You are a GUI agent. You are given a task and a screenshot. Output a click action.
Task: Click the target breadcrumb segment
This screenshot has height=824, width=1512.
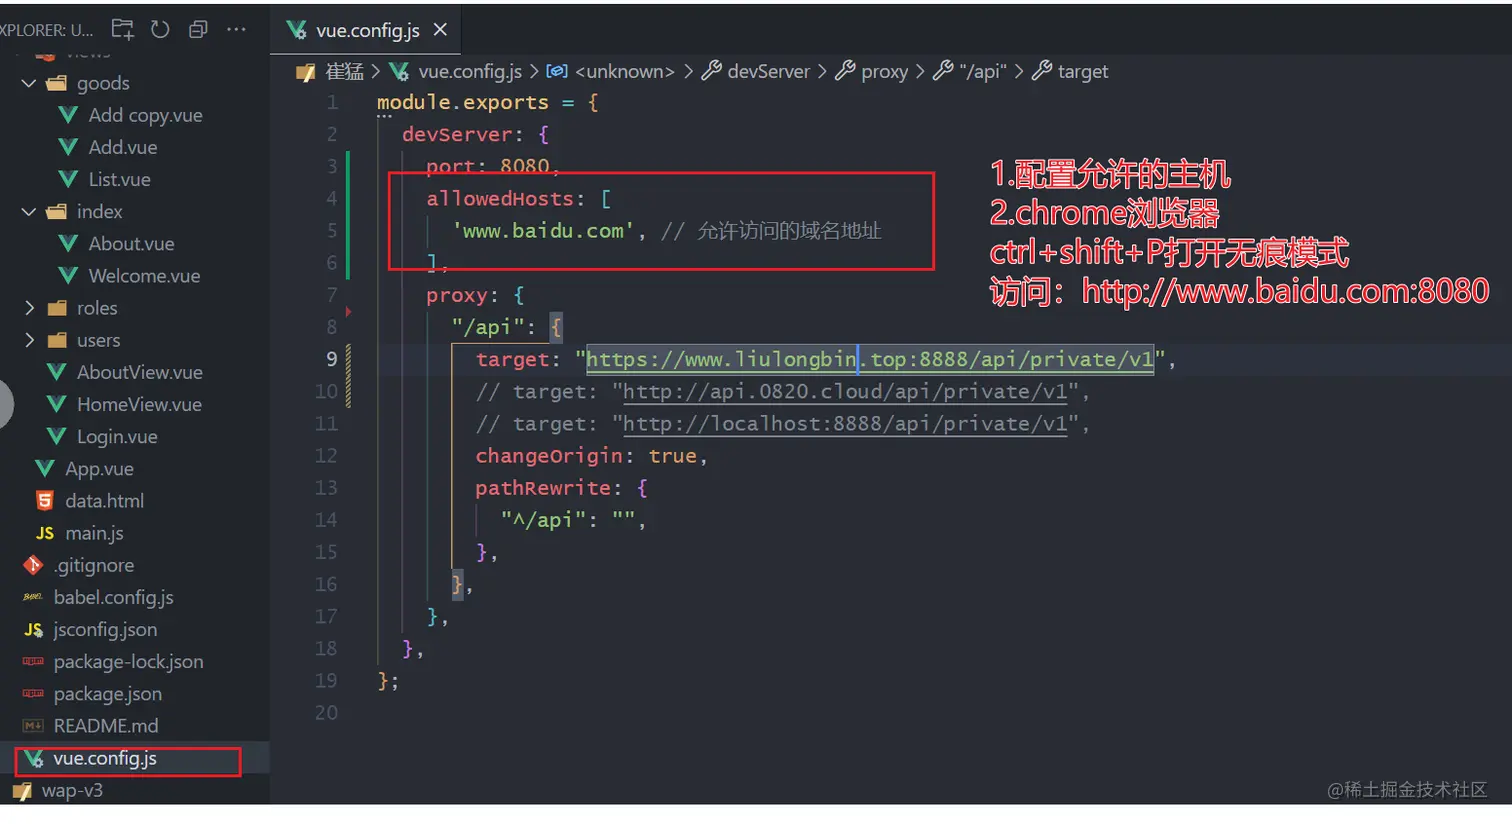(x=1083, y=71)
